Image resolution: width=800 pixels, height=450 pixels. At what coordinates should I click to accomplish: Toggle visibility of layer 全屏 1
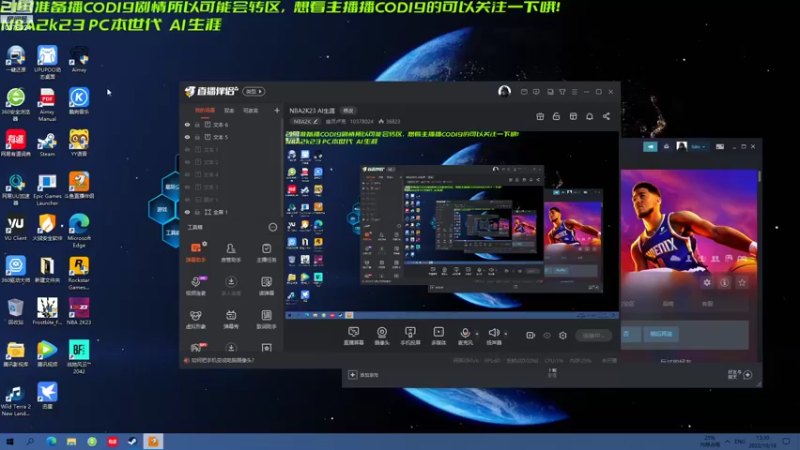187,212
